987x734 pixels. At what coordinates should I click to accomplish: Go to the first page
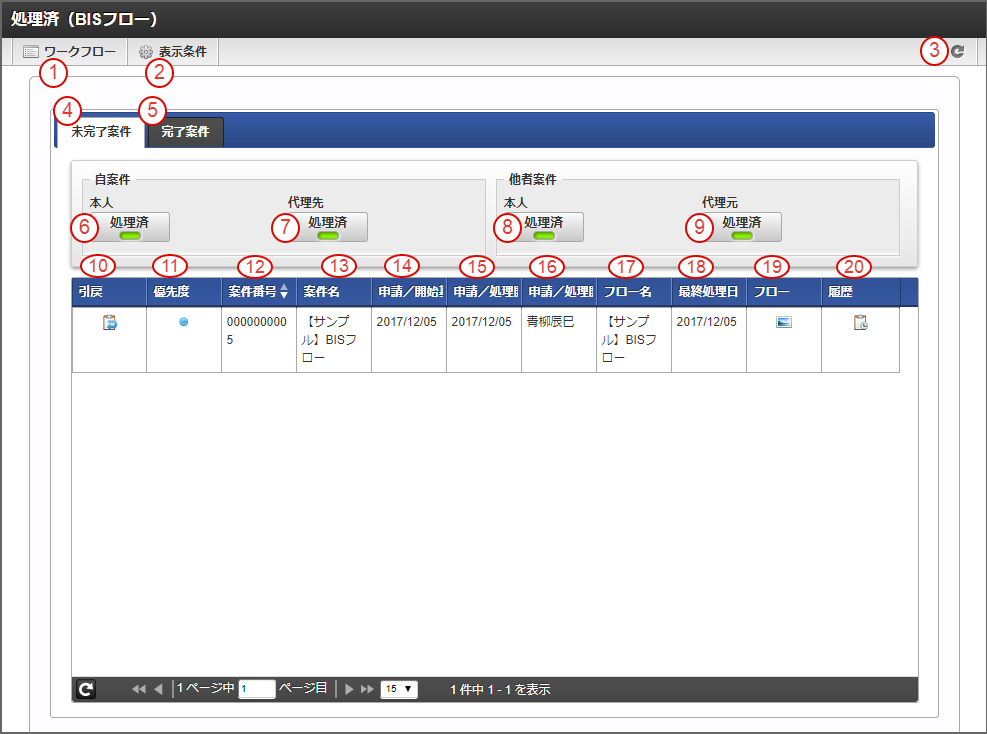138,689
